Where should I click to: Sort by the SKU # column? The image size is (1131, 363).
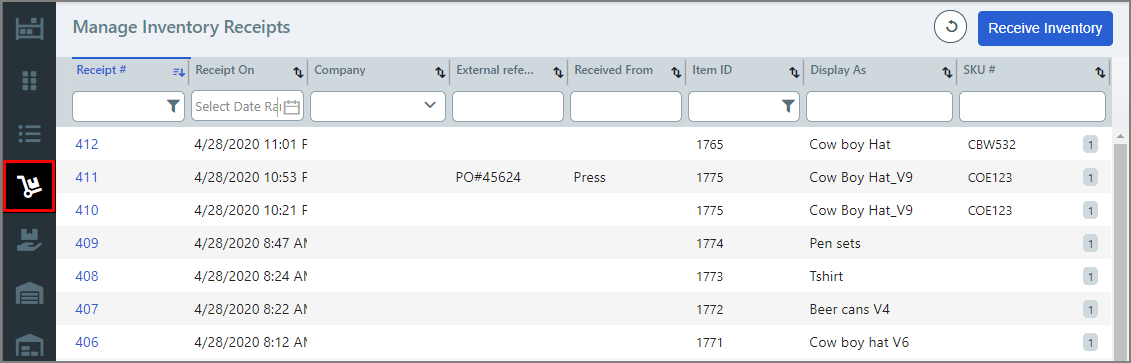pos(1100,71)
